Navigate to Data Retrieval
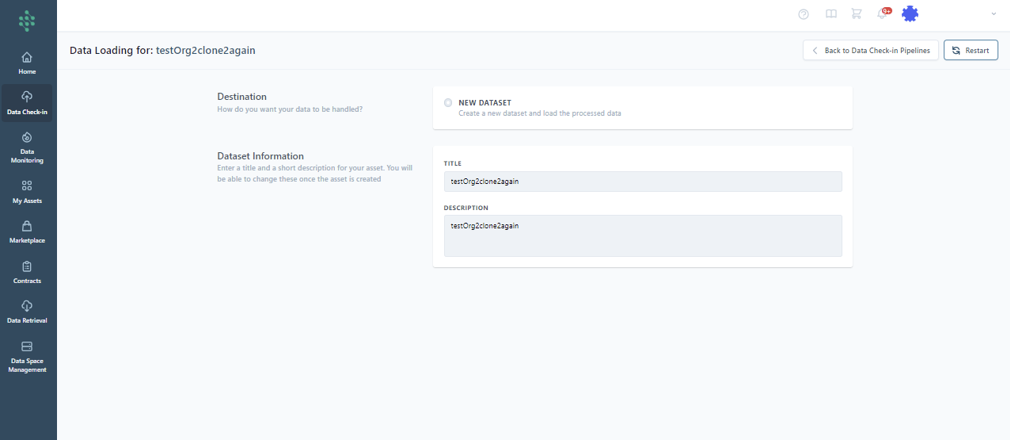Viewport: 1010px width, 441px height. [x=27, y=312]
